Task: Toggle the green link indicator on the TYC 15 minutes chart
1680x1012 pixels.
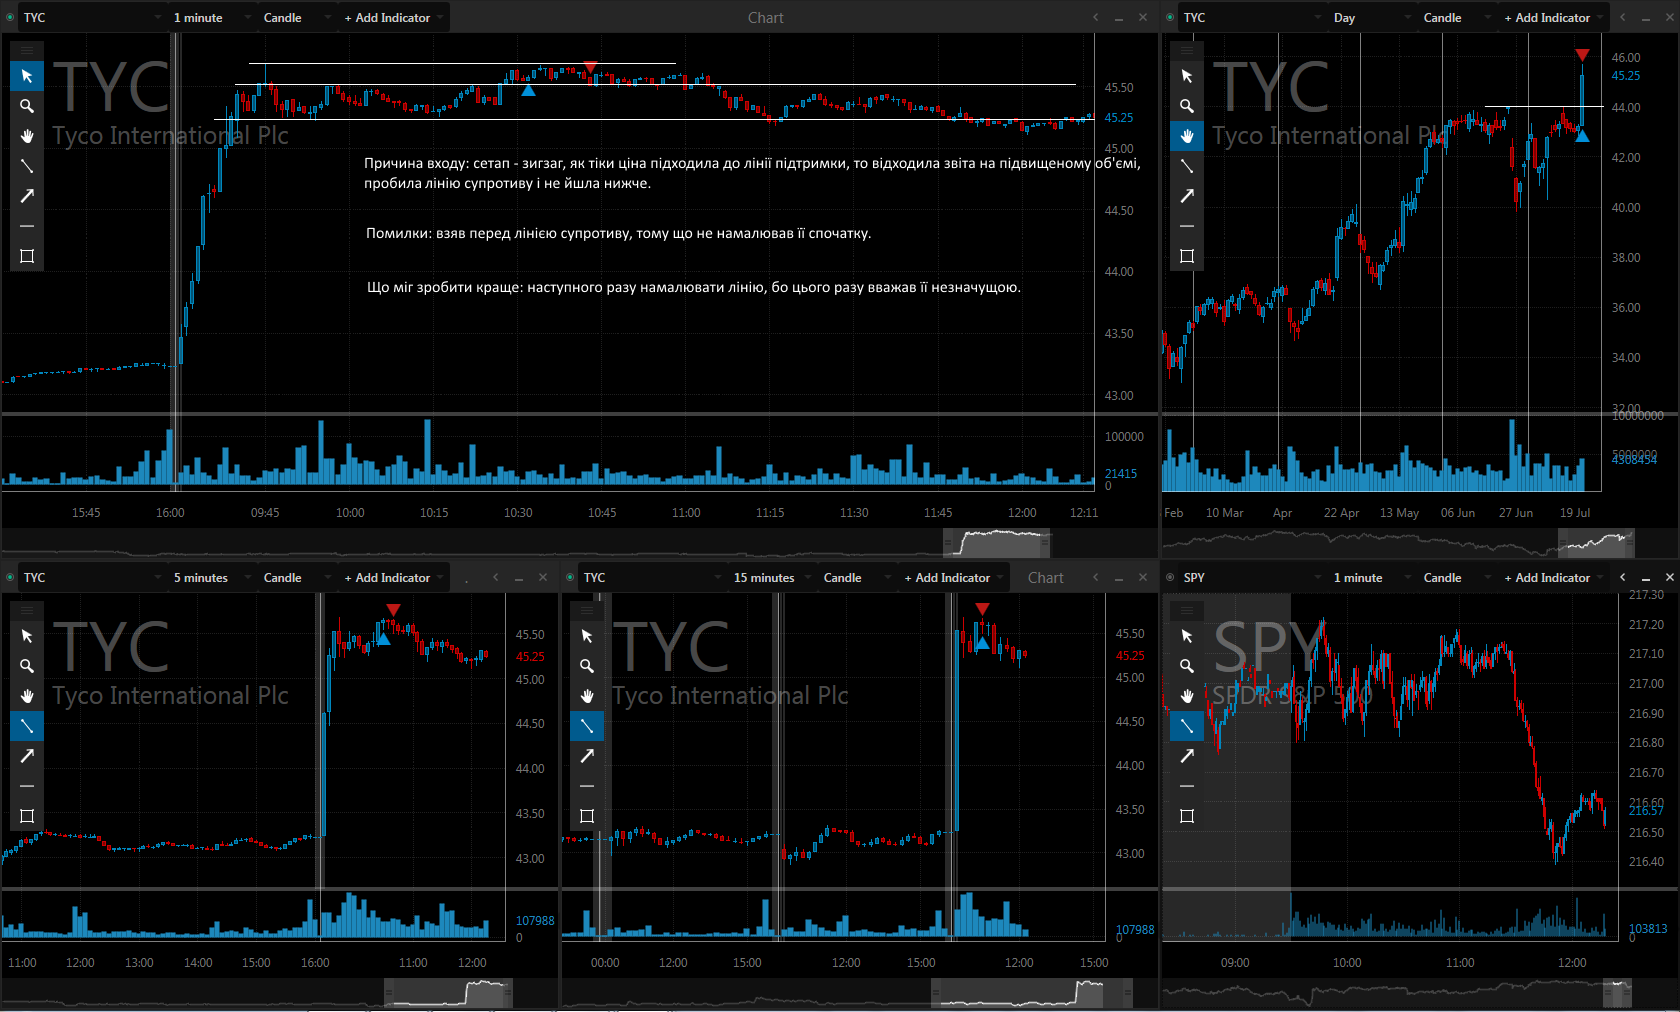Action: pyautogui.click(x=570, y=578)
